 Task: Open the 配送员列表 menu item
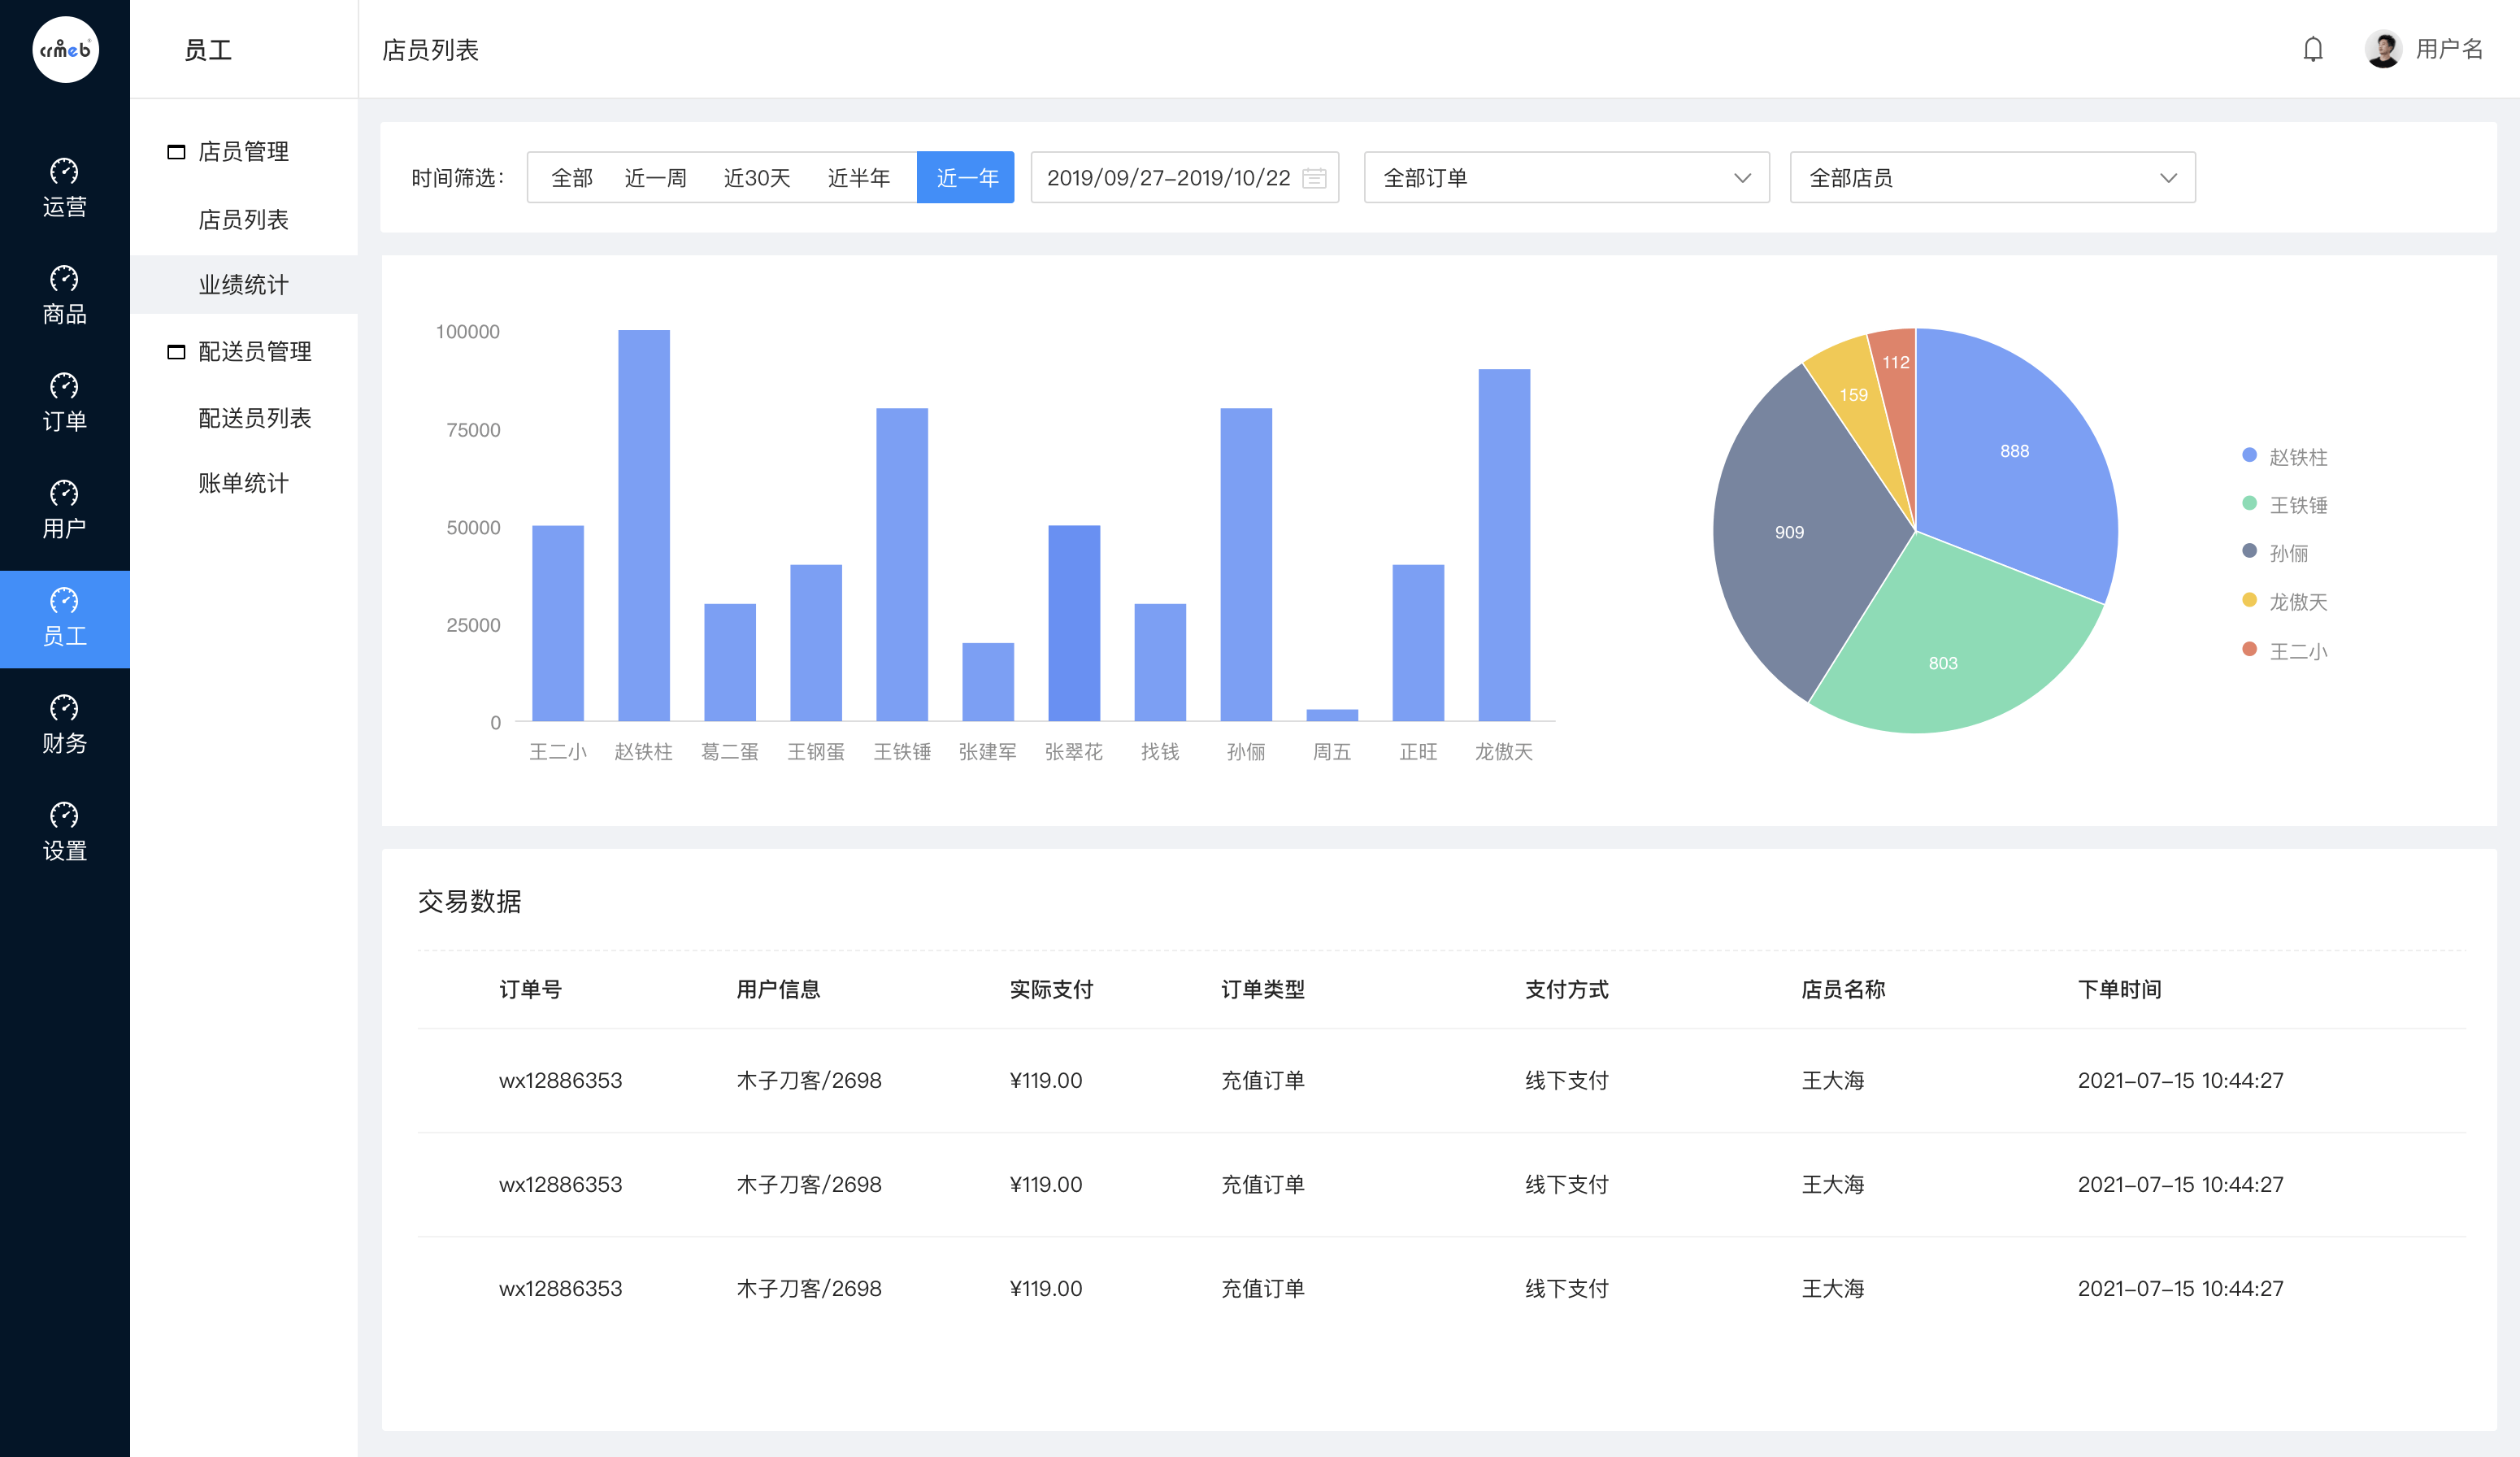pos(254,418)
